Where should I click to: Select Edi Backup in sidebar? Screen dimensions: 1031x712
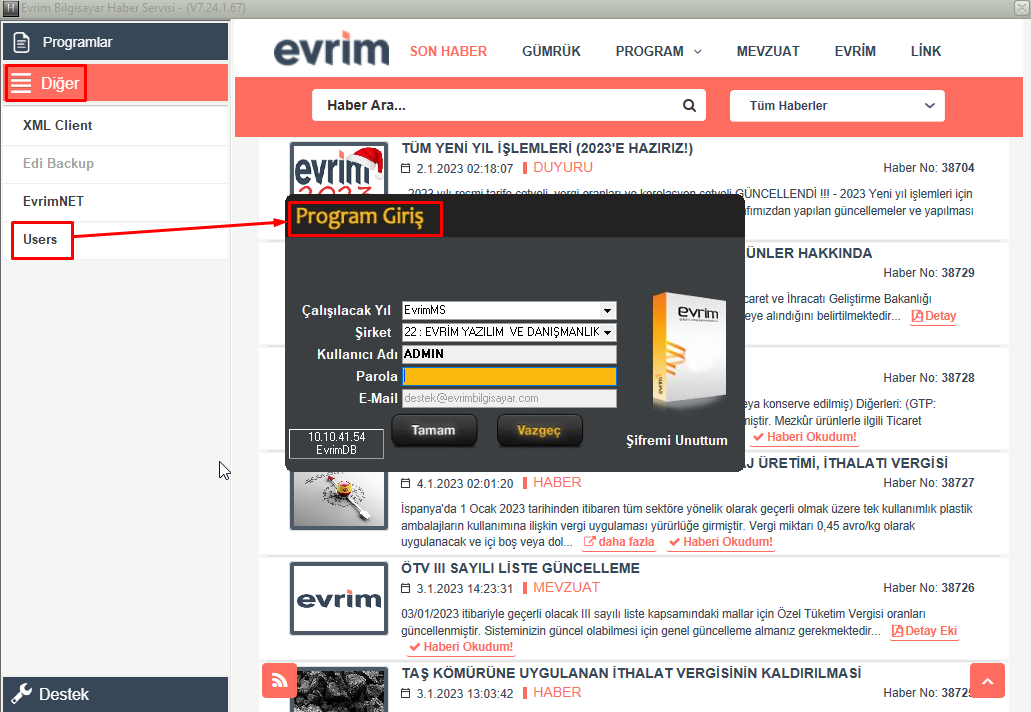[x=115, y=164]
